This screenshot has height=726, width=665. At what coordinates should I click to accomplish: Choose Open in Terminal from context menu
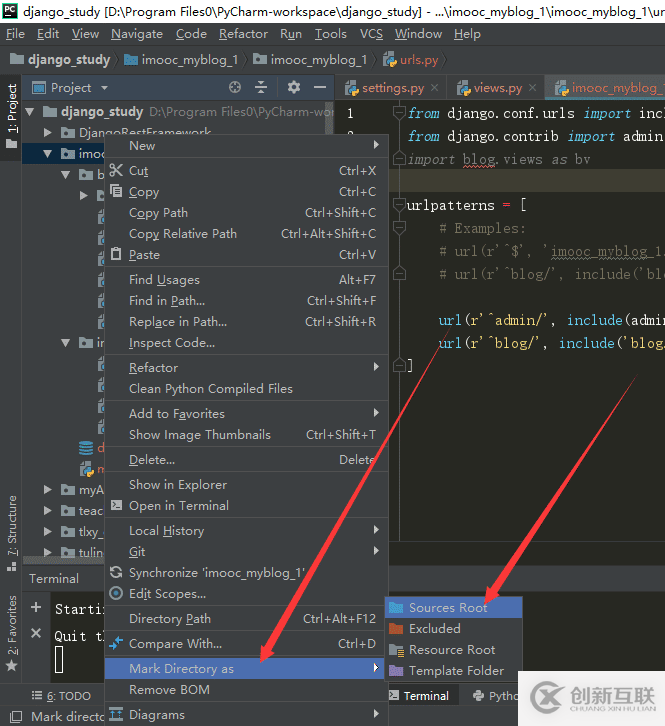point(179,506)
